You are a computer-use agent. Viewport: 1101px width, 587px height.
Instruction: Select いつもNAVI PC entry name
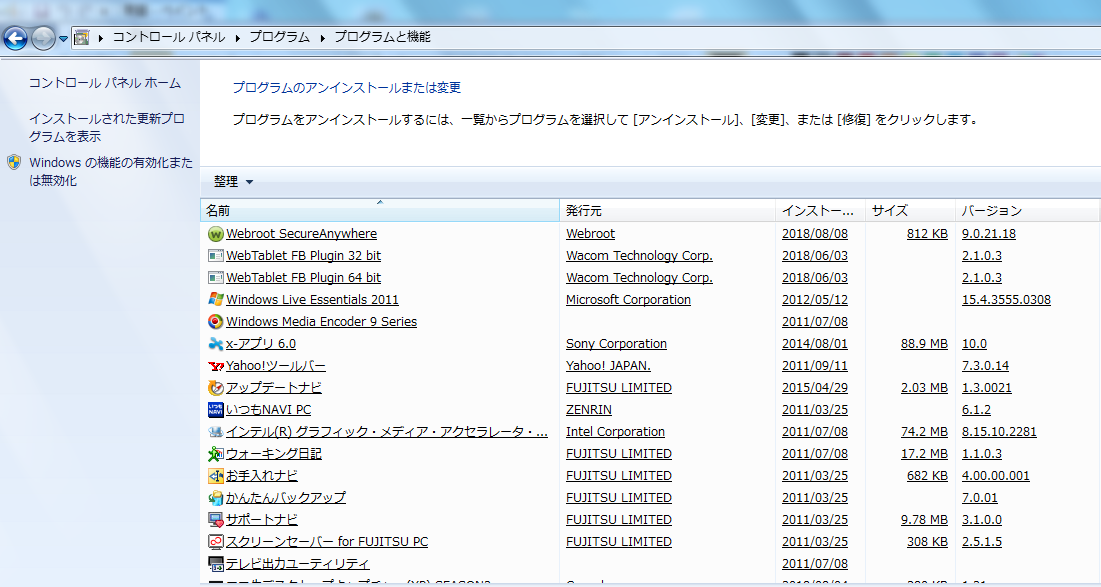pos(268,409)
